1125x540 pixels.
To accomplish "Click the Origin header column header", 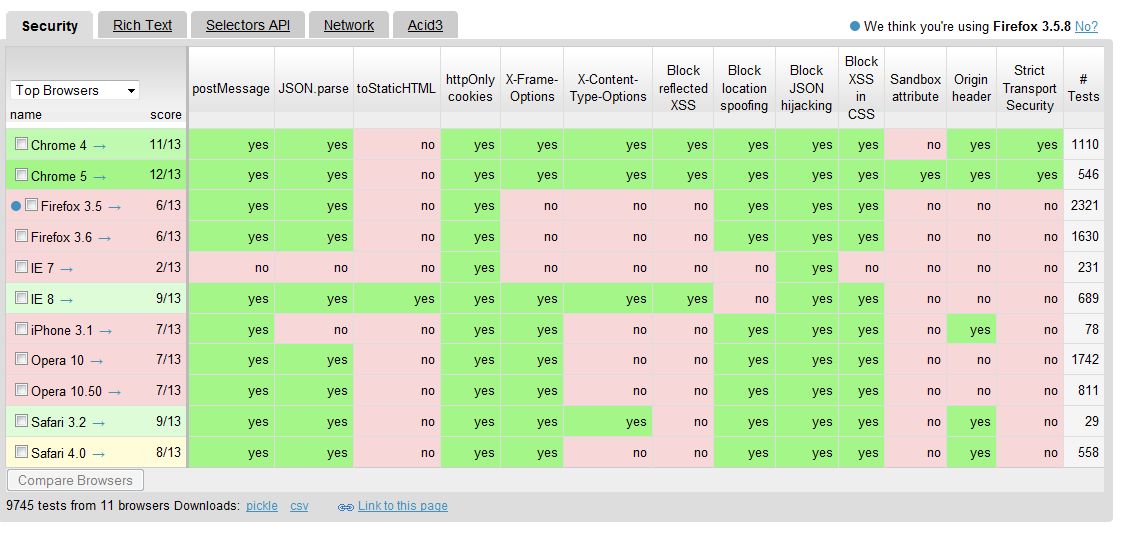I will 971,88.
